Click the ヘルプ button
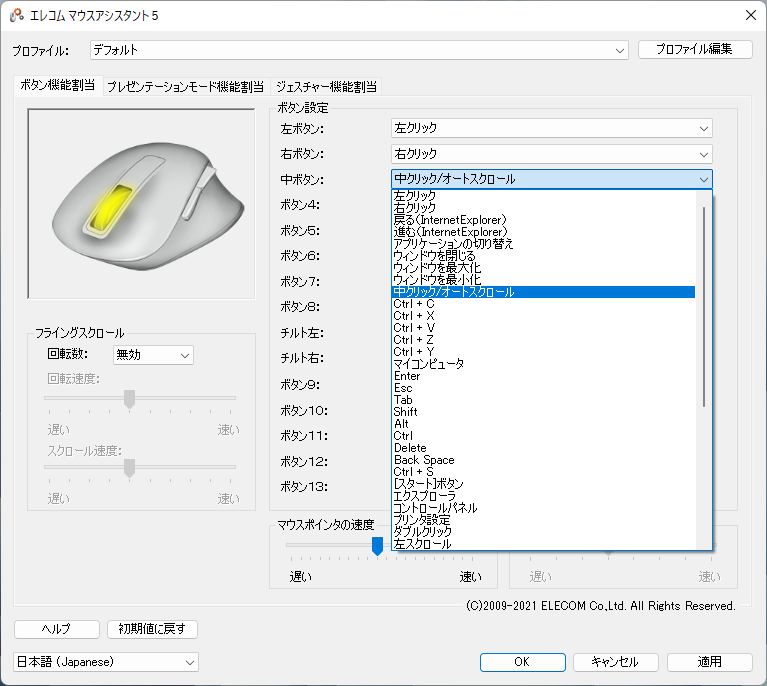This screenshot has width=767, height=686. 57,629
